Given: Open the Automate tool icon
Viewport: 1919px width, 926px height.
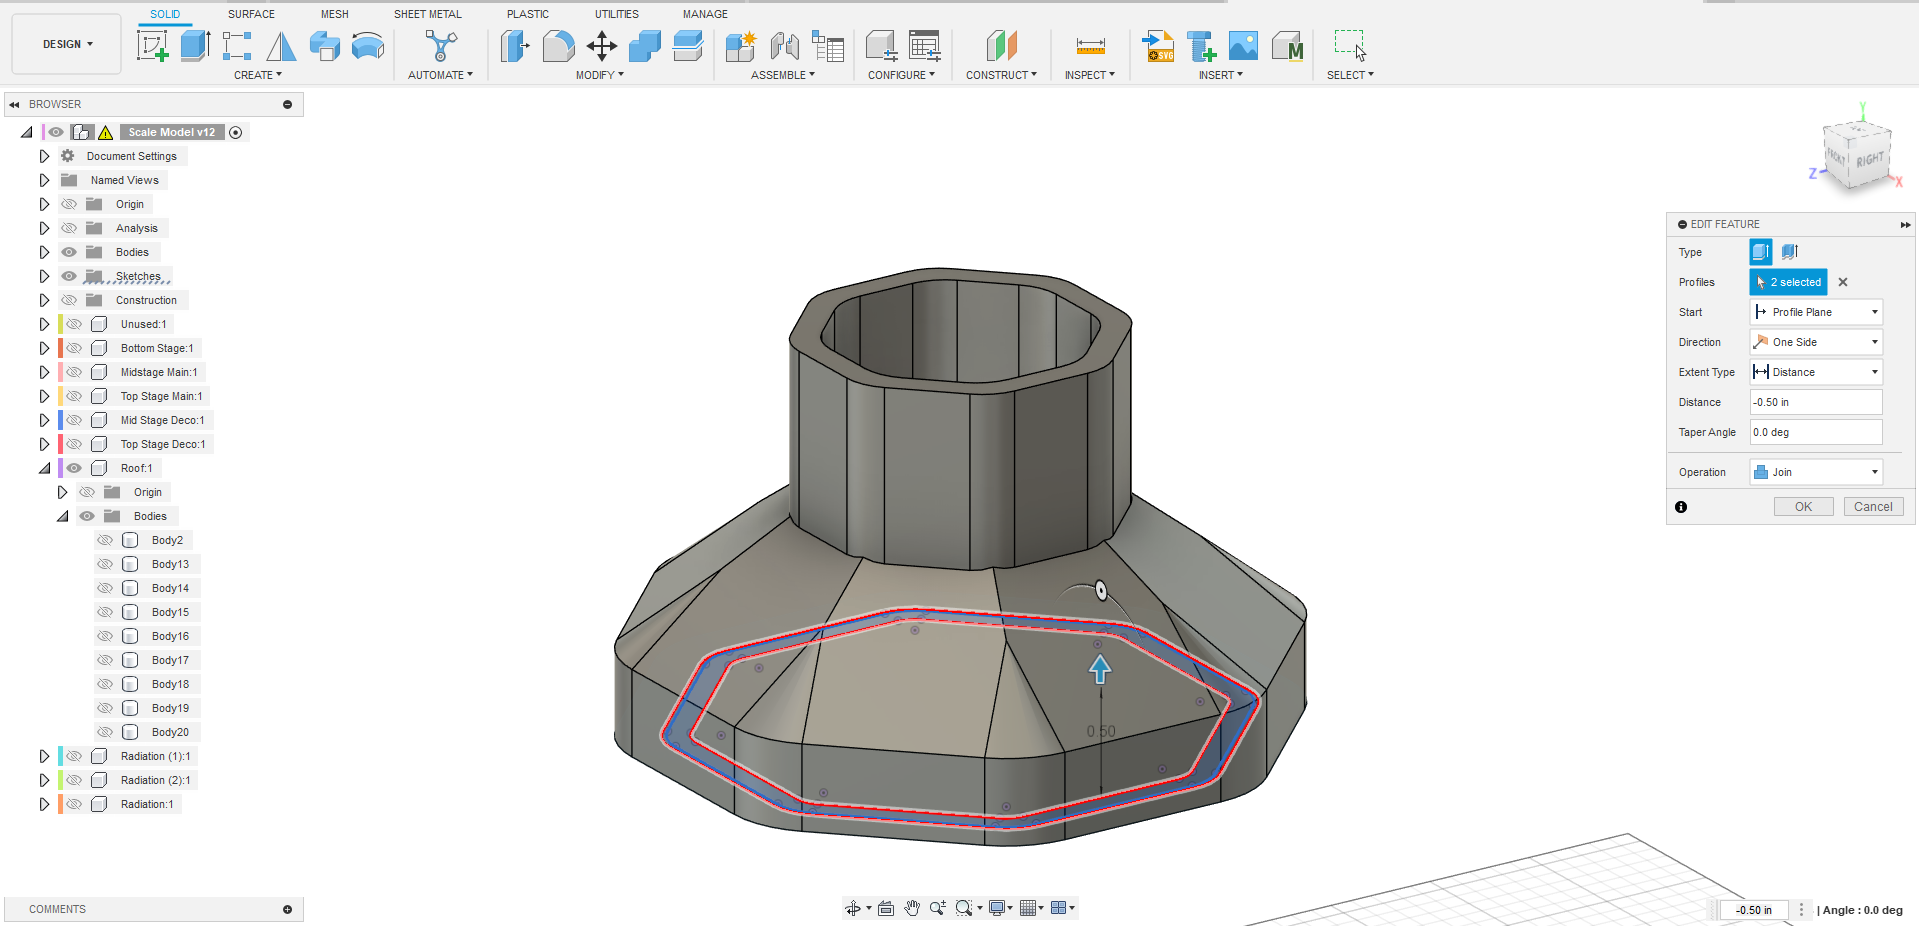Looking at the screenshot, I should tap(440, 45).
